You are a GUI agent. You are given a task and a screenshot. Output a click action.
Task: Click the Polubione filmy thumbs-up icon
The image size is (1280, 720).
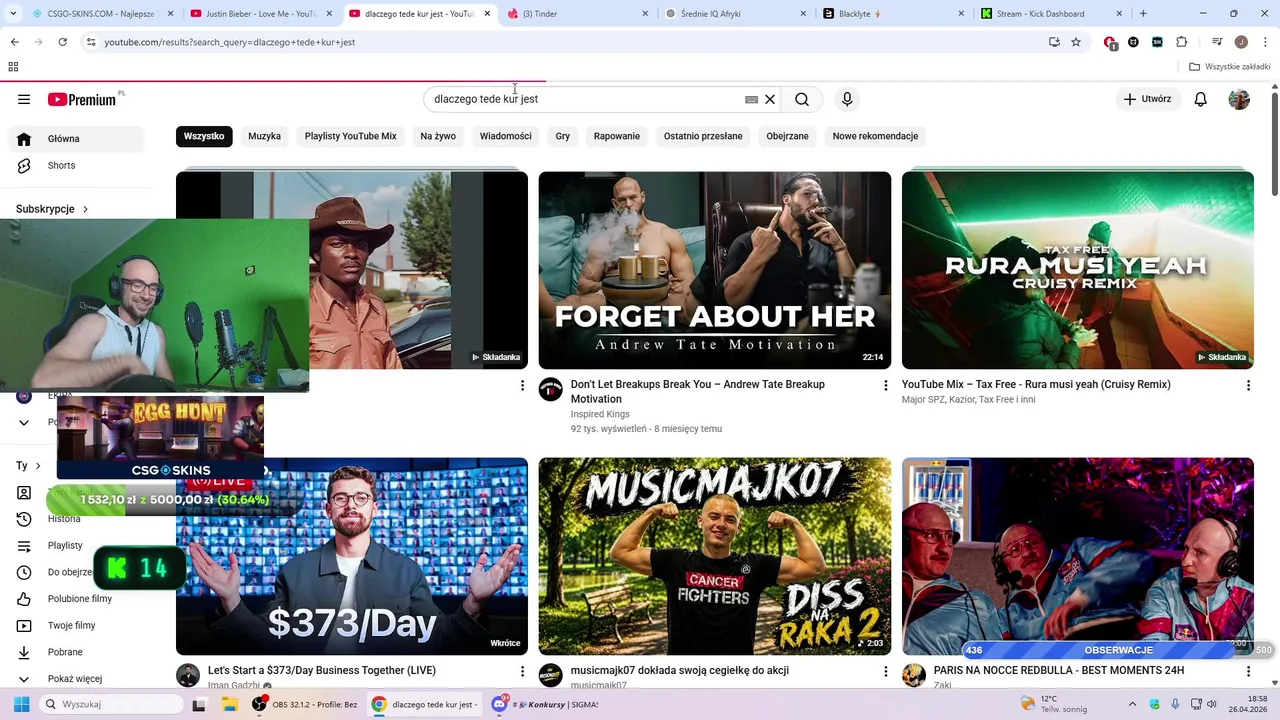24,598
